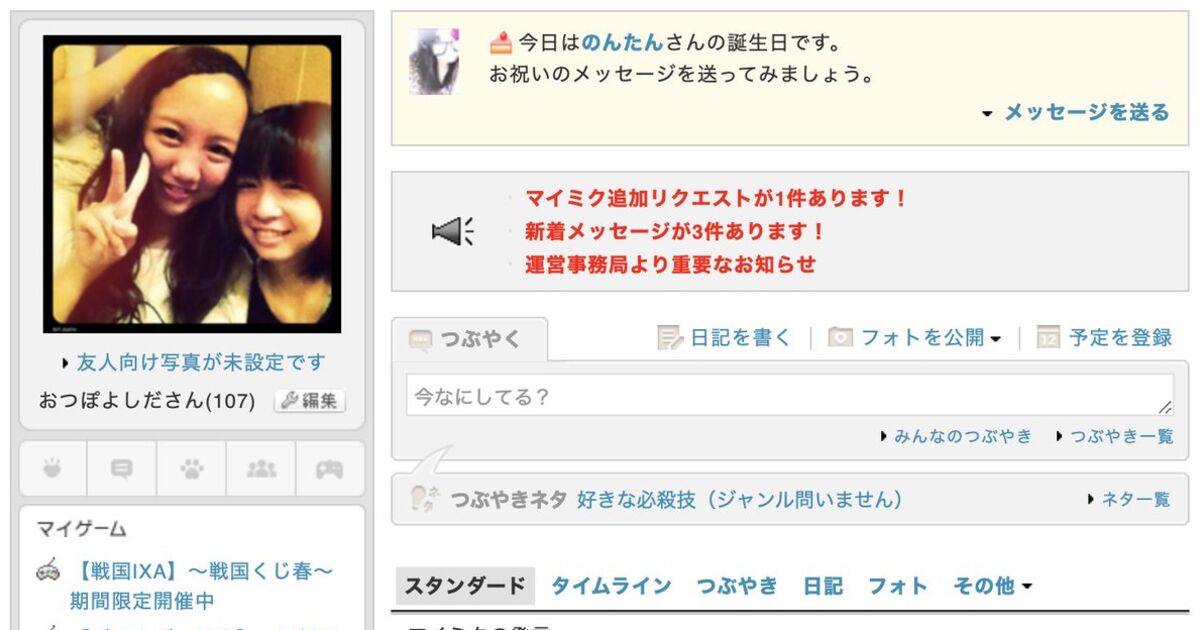Switch to the タイムライン tab
This screenshot has width=1200, height=630.
(x=611, y=586)
